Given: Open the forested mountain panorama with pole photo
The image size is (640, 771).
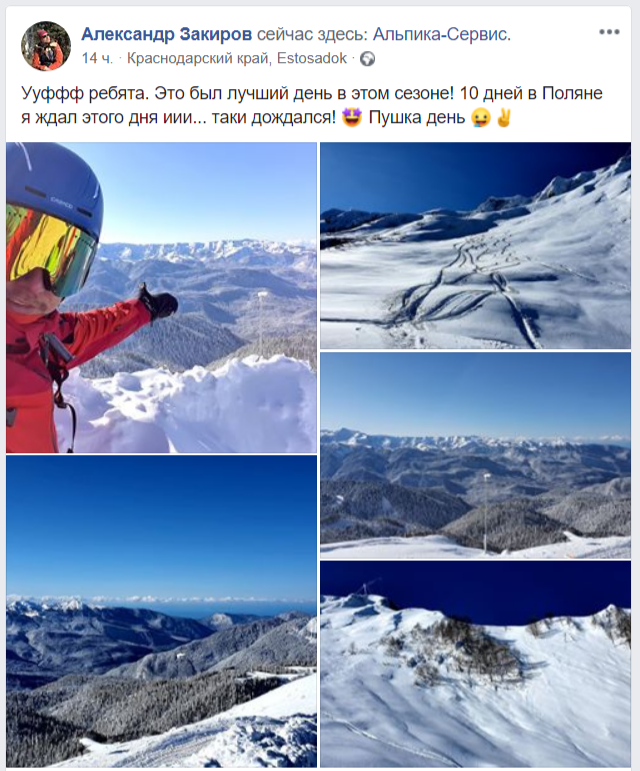Looking at the screenshot, I should (x=475, y=455).
